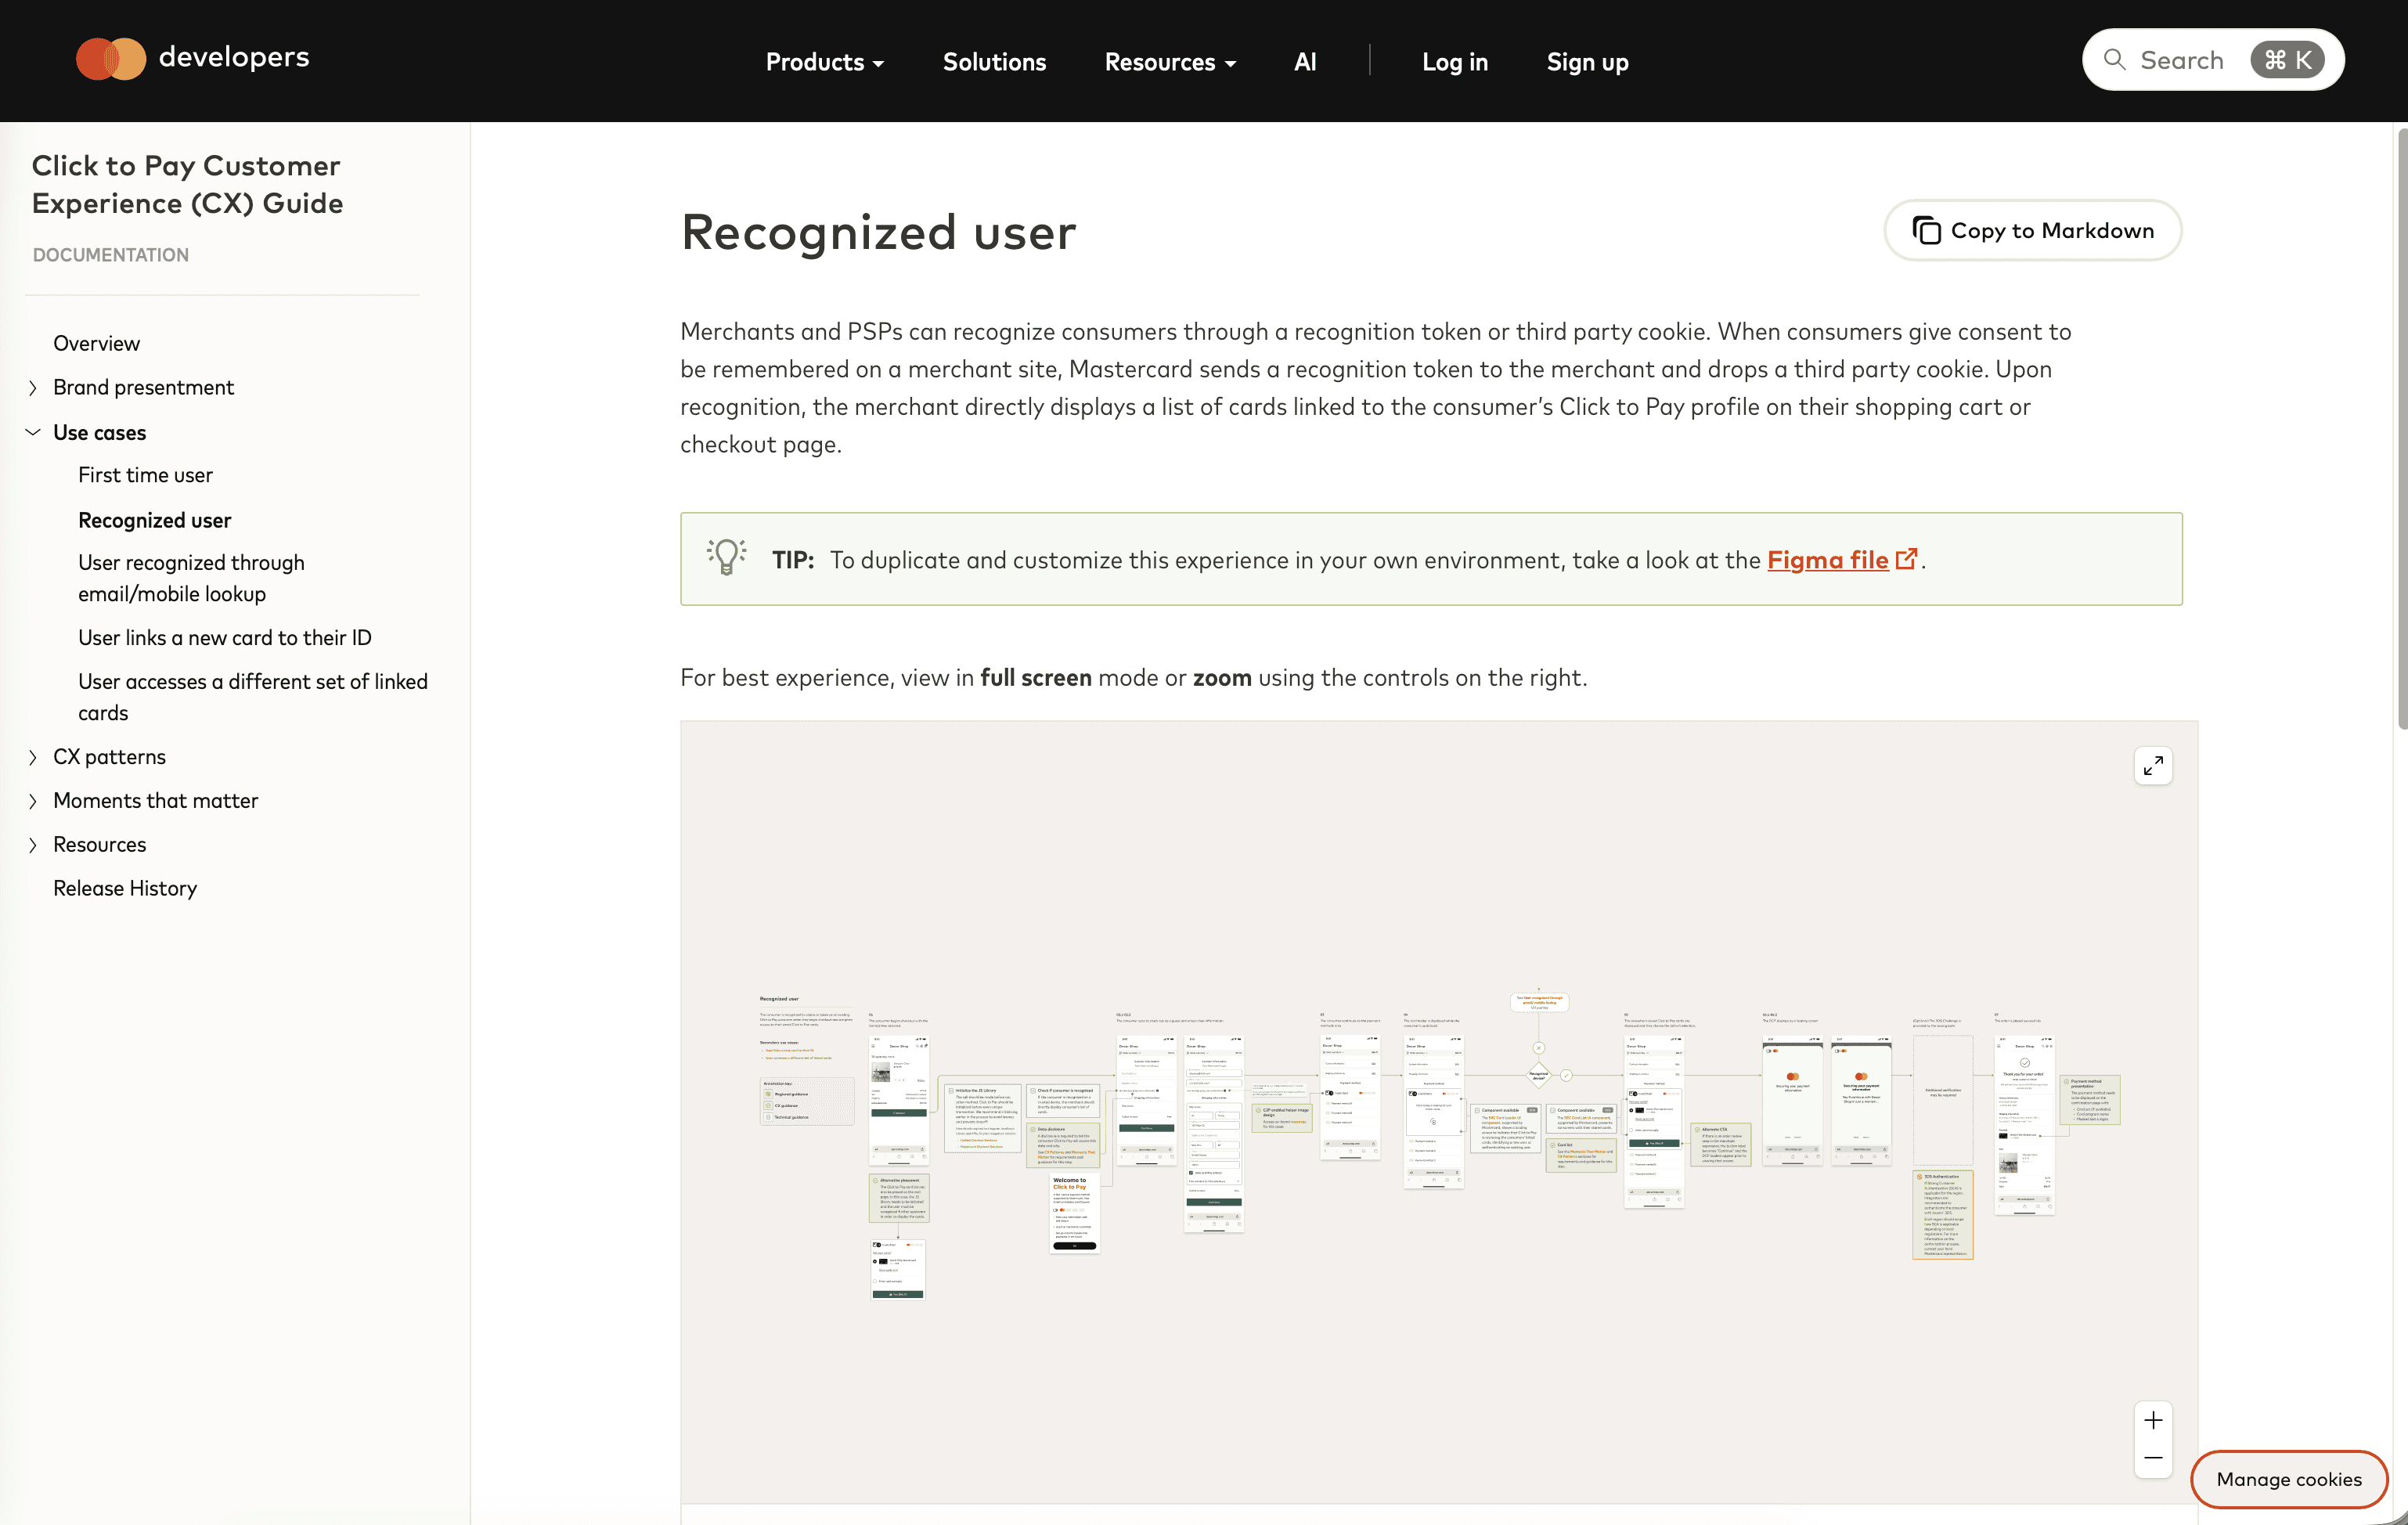Zoom out of diagram with minus
This screenshot has width=2408, height=1525.
[x=2153, y=1459]
